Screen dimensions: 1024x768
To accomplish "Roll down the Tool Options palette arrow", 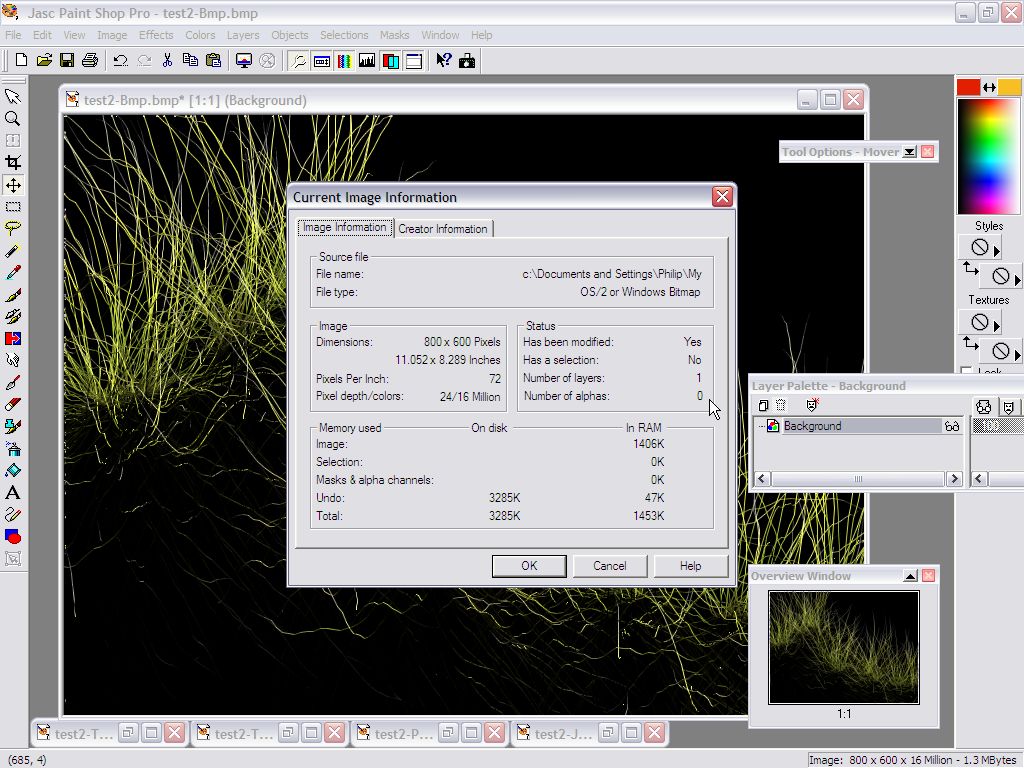I will point(909,152).
